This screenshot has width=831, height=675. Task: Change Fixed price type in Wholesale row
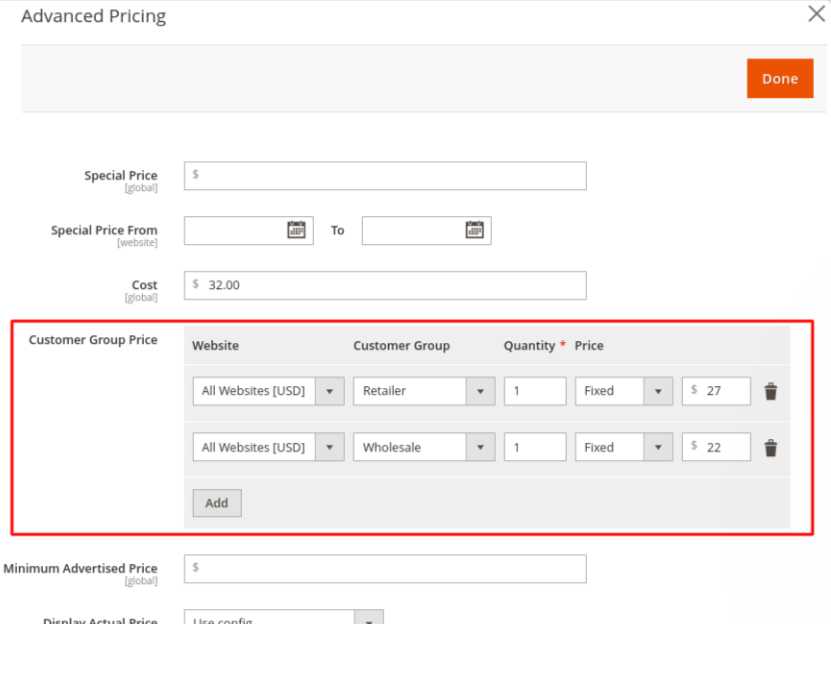coord(623,448)
